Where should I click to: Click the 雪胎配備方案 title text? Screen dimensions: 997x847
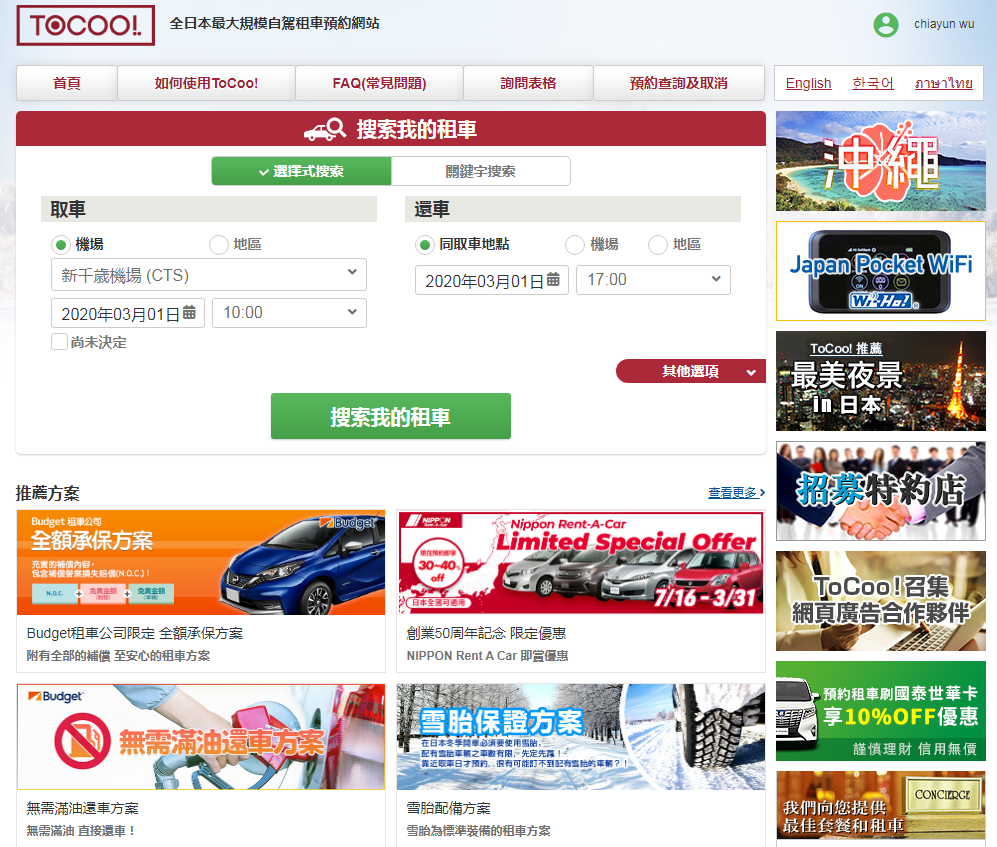pyautogui.click(x=449, y=808)
